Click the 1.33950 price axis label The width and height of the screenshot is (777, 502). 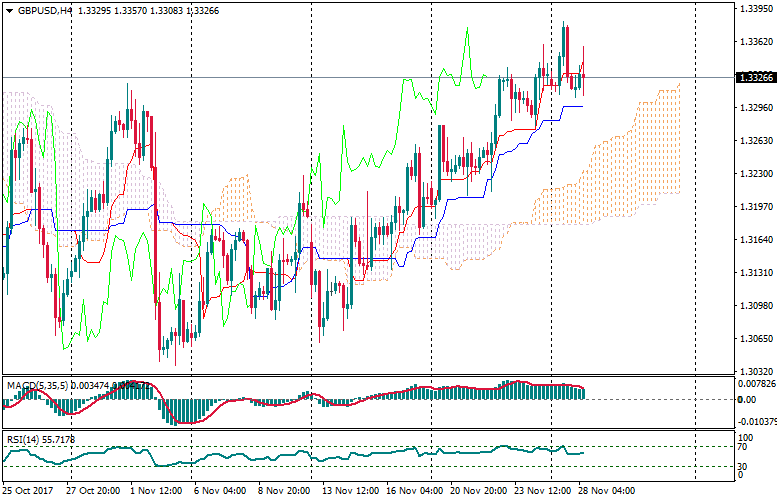pyautogui.click(x=754, y=9)
